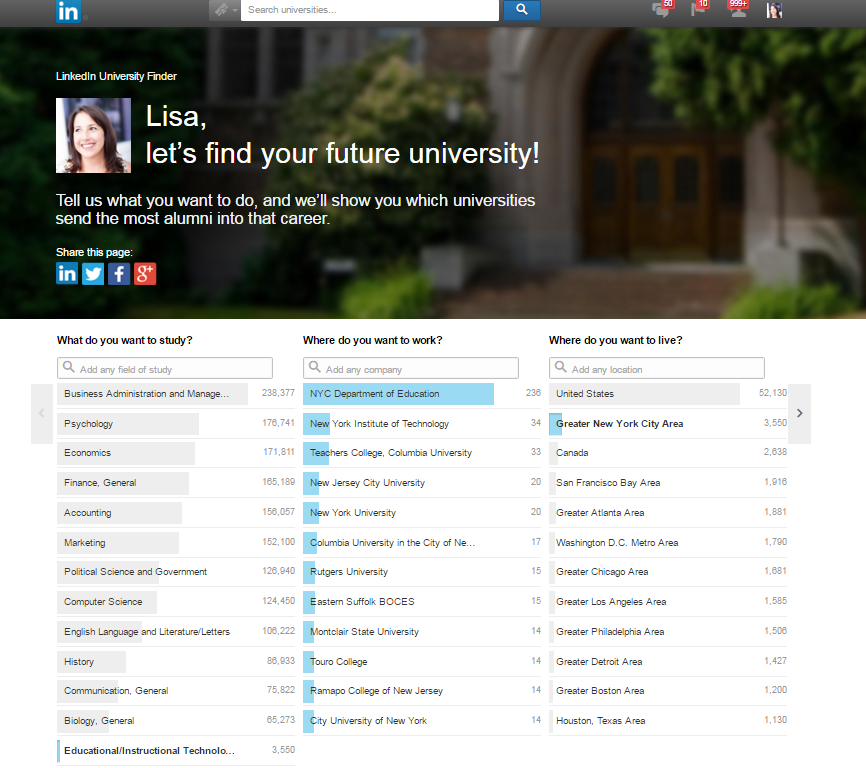The height and width of the screenshot is (768, 866).
Task: Select Eastern Suffolk BOCES
Action: [422, 602]
